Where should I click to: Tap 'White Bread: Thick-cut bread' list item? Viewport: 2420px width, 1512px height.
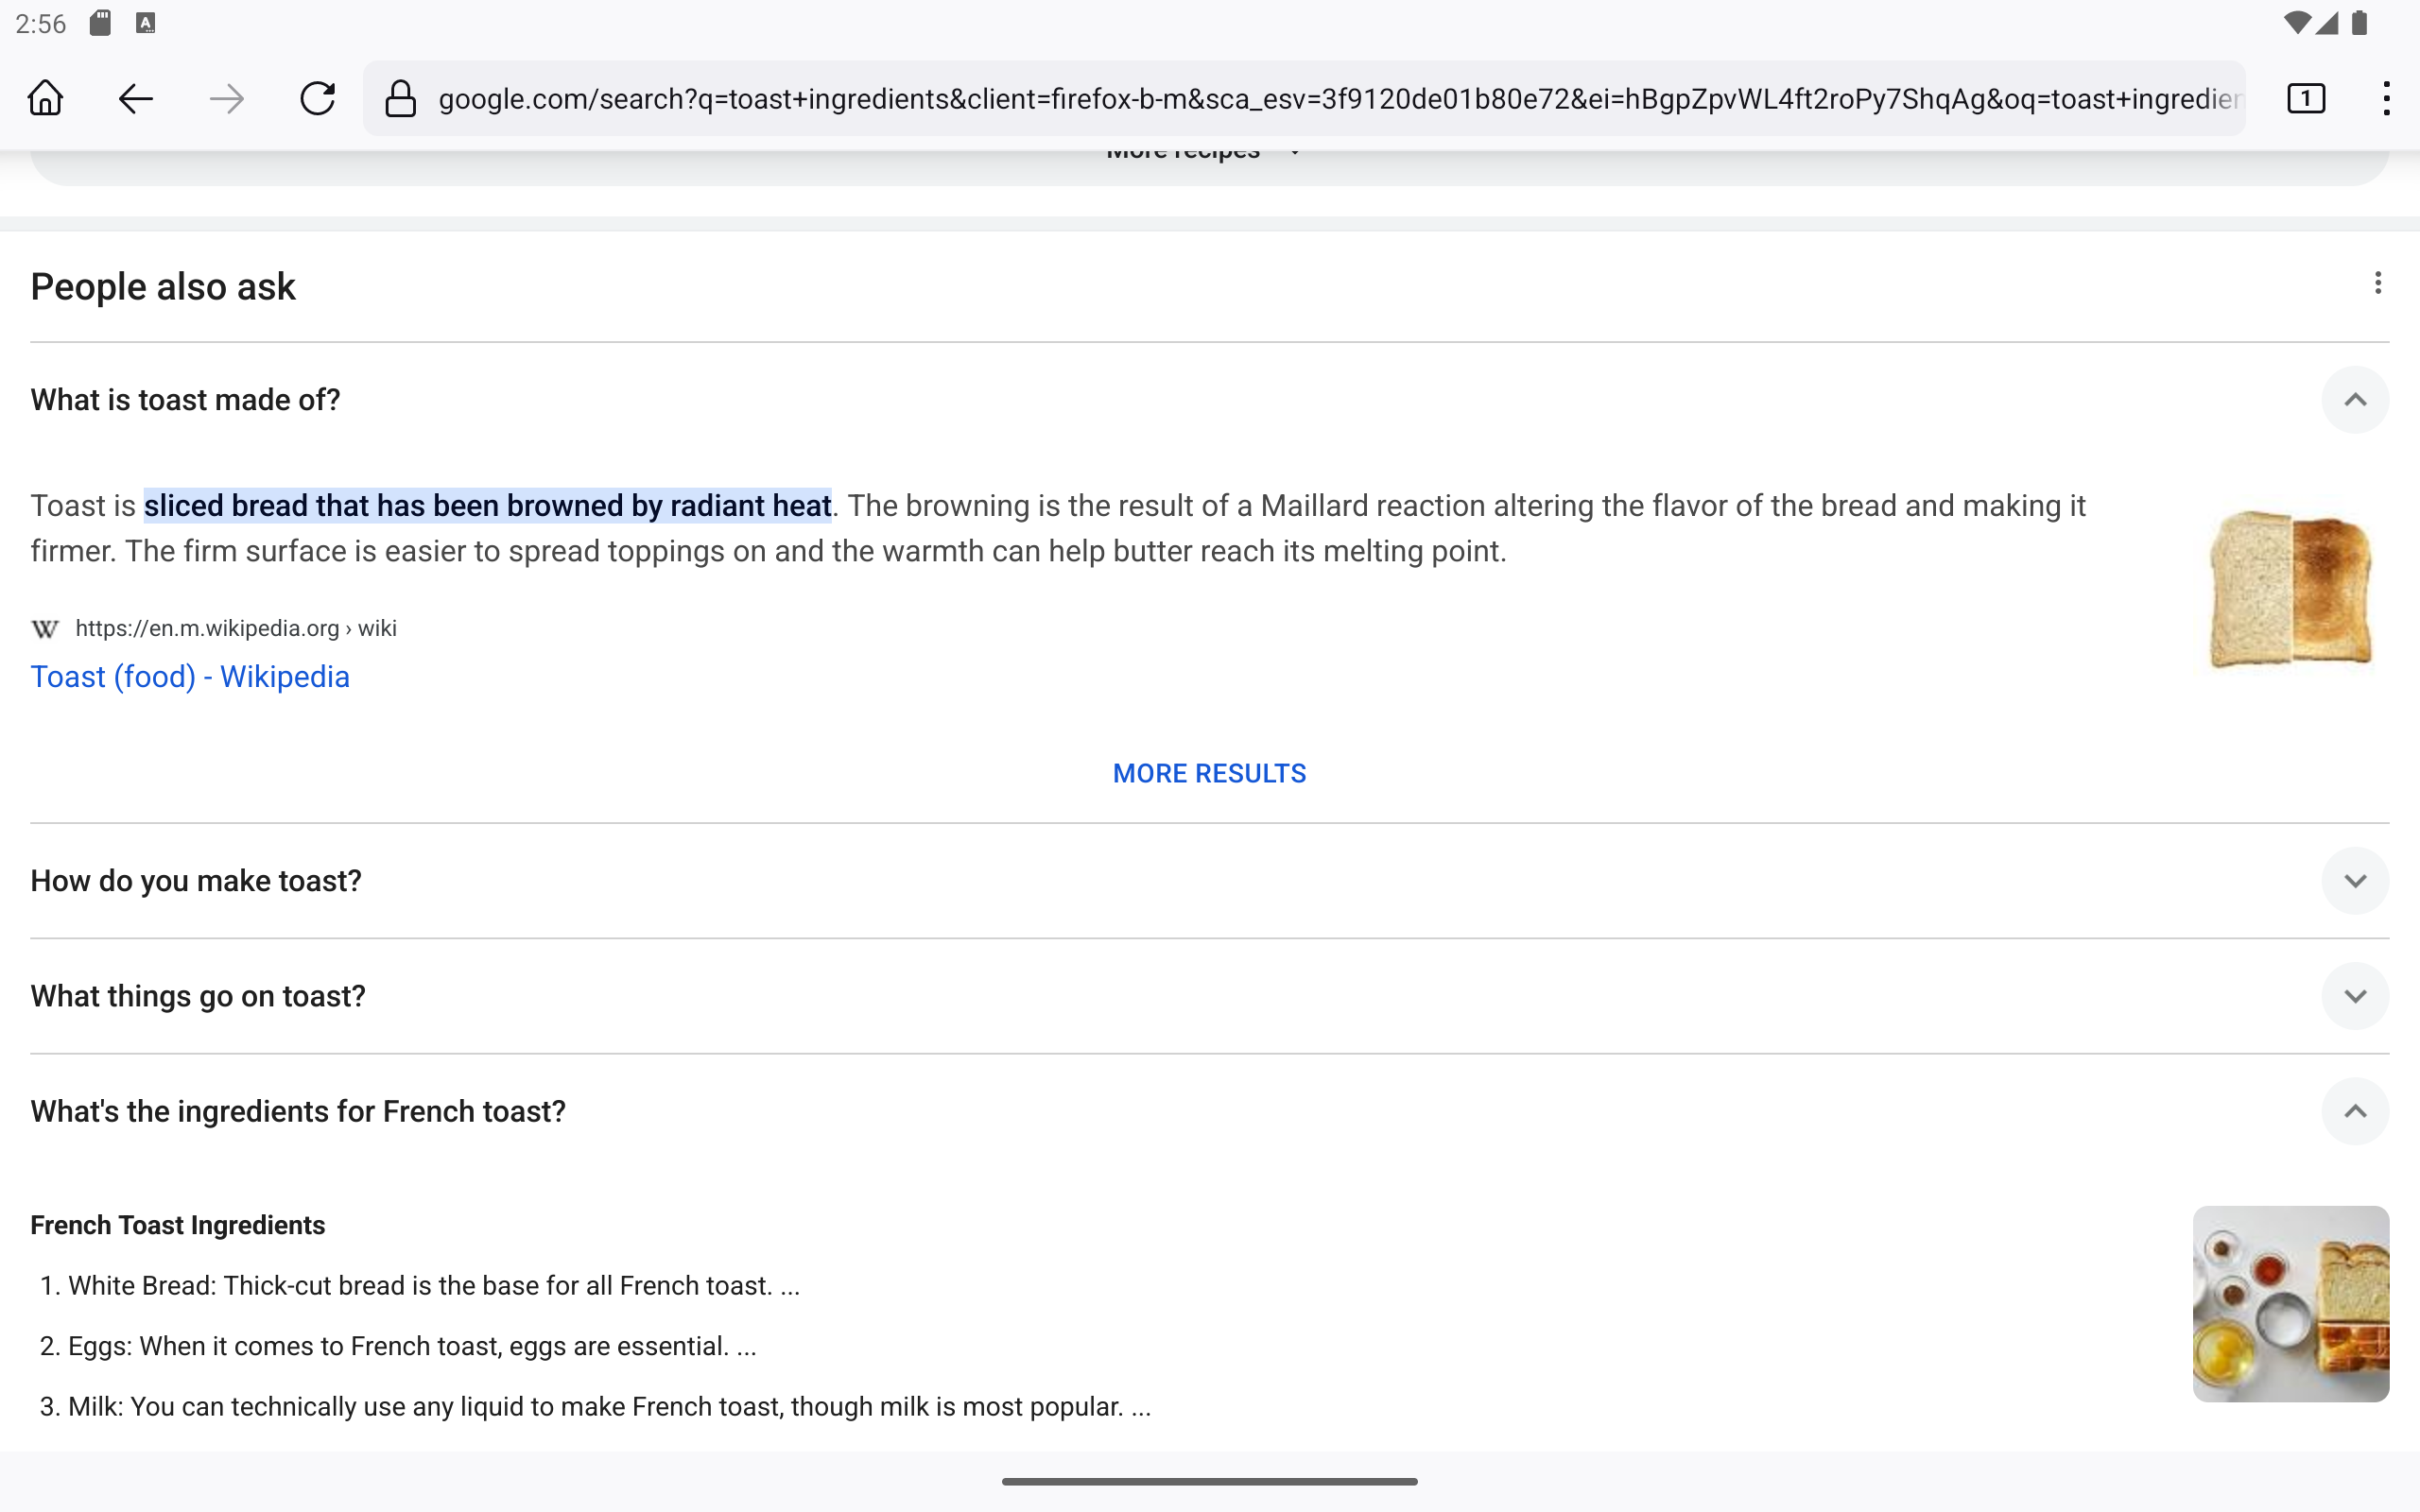click(x=434, y=1285)
